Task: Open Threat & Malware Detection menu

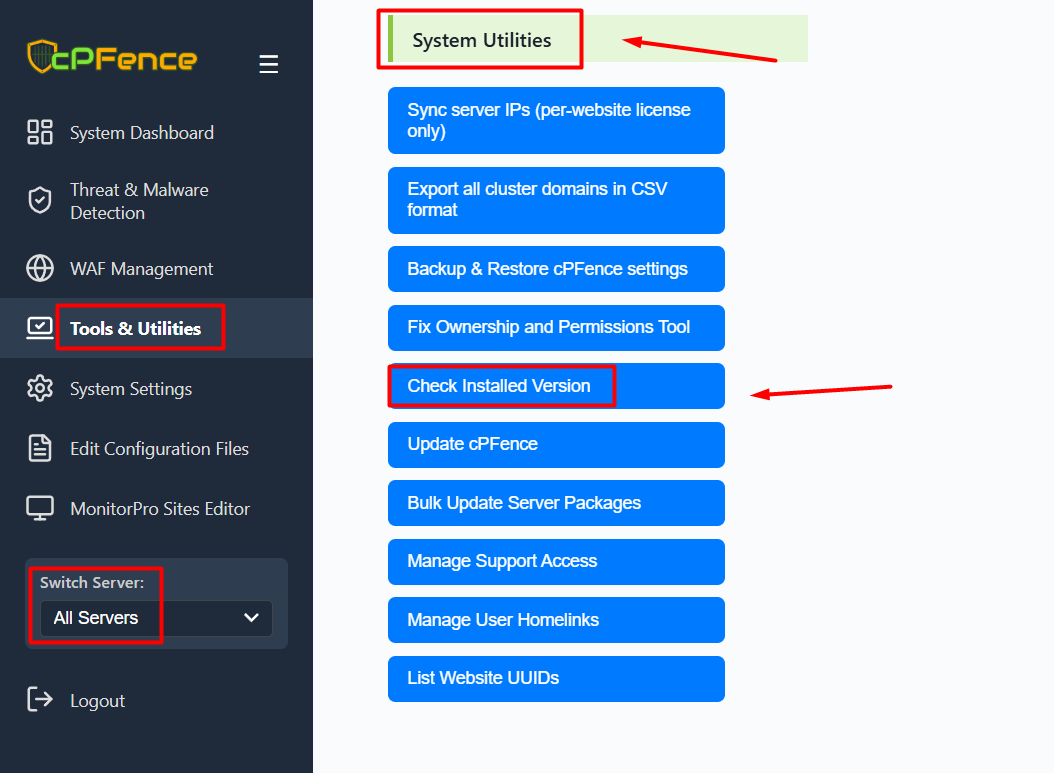Action: [x=139, y=201]
